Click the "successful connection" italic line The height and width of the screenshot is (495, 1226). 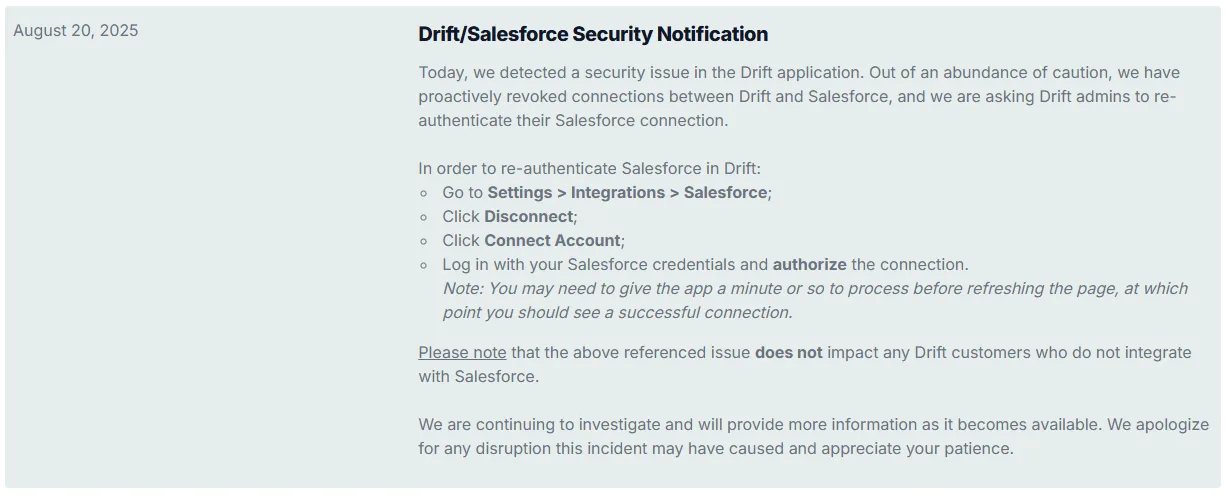tap(617, 313)
